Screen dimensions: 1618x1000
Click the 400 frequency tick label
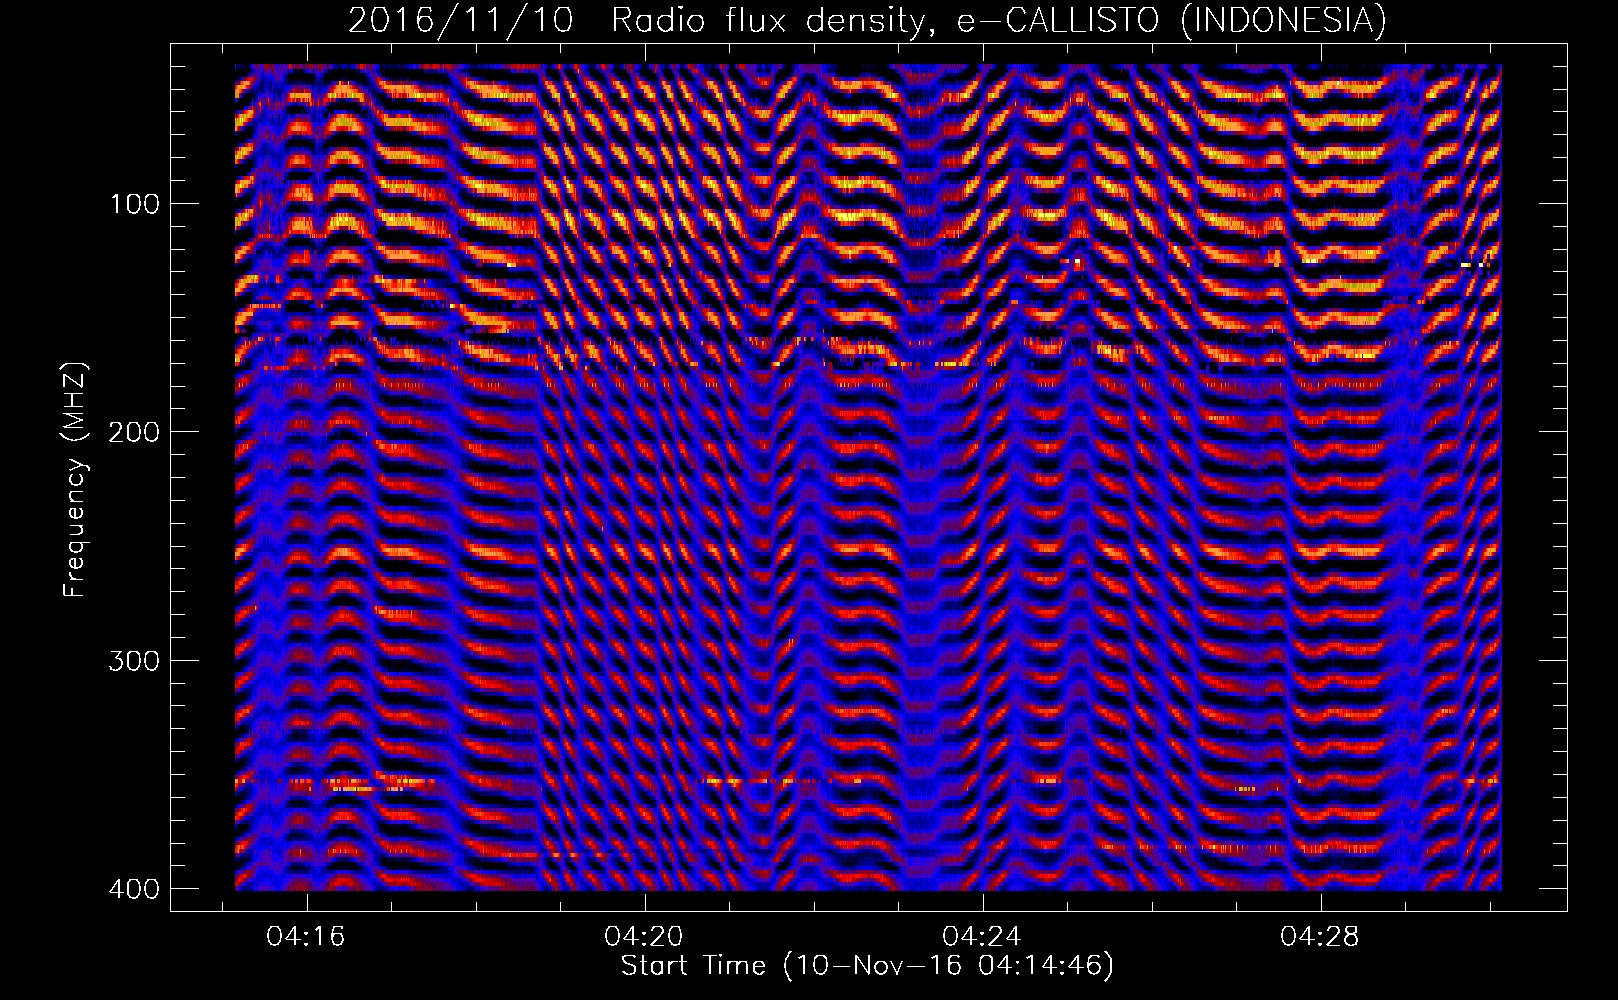click(x=134, y=889)
